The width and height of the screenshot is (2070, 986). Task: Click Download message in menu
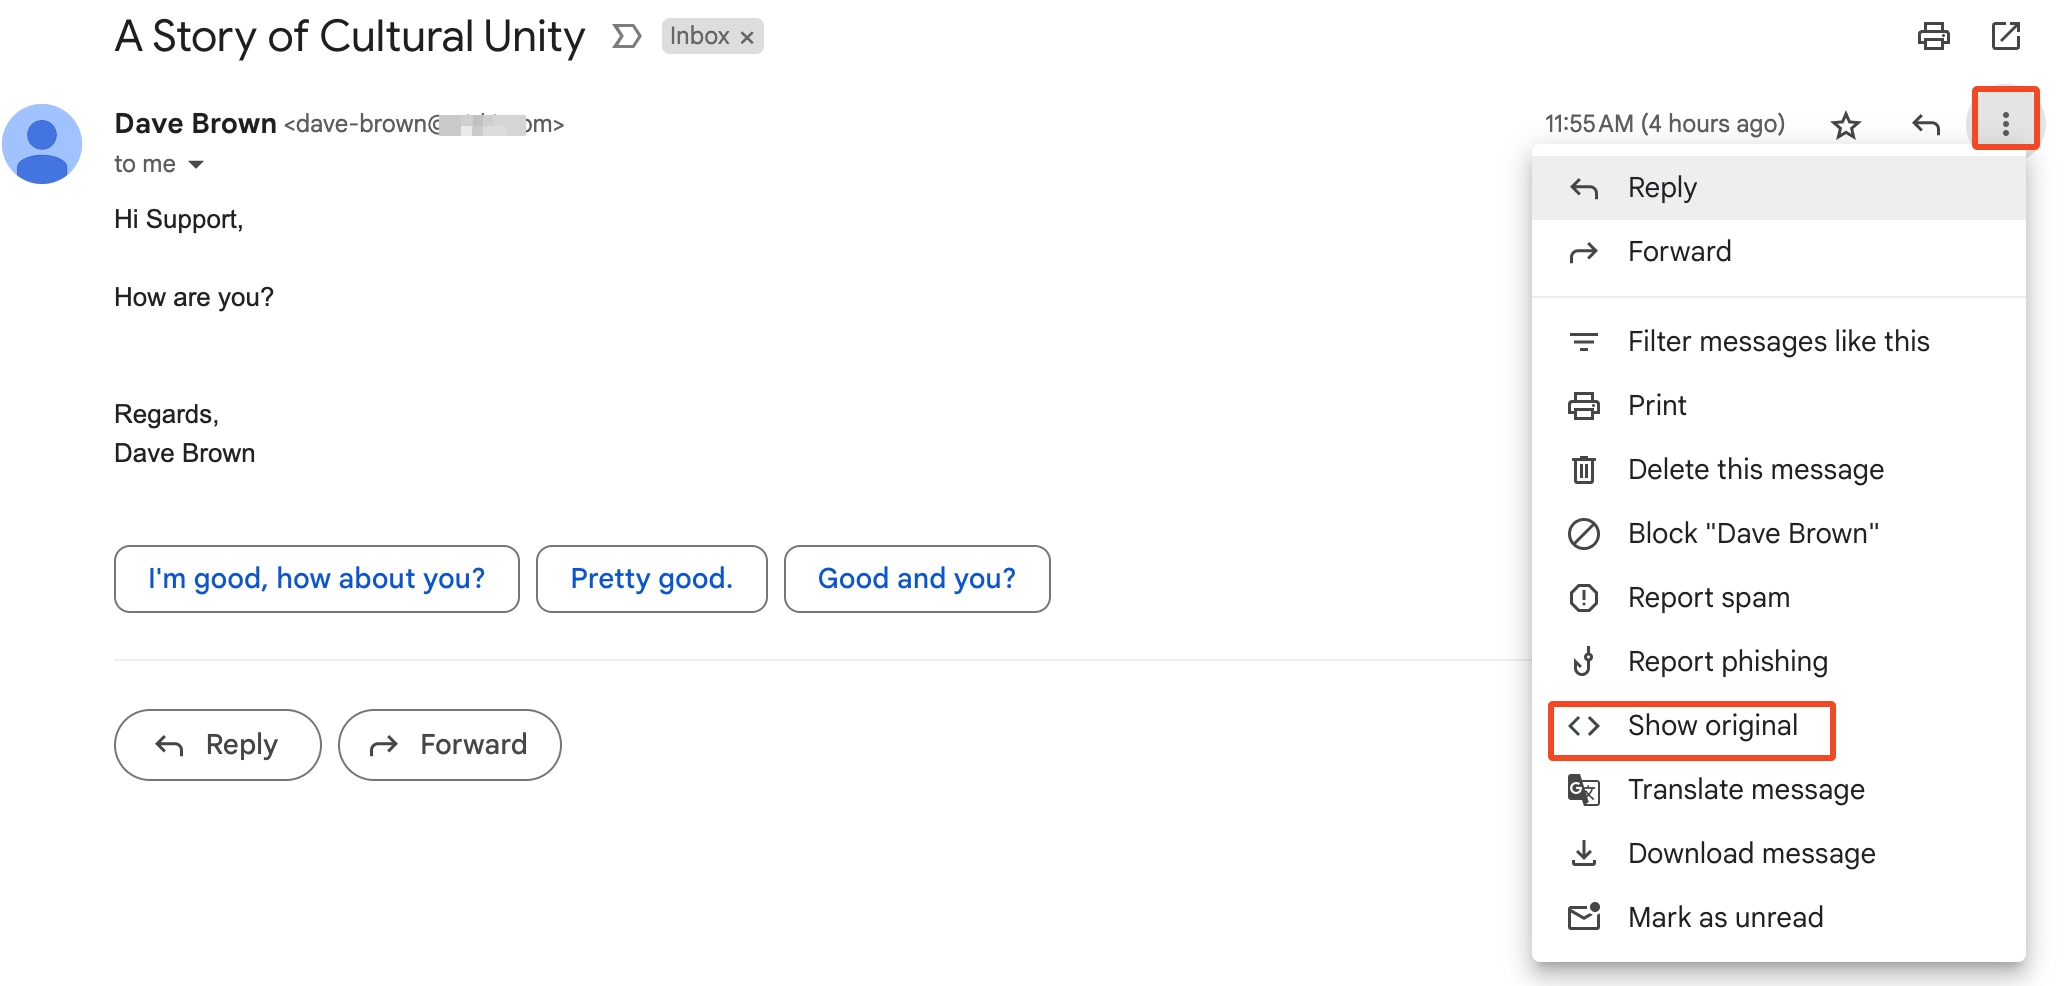[1750, 854]
